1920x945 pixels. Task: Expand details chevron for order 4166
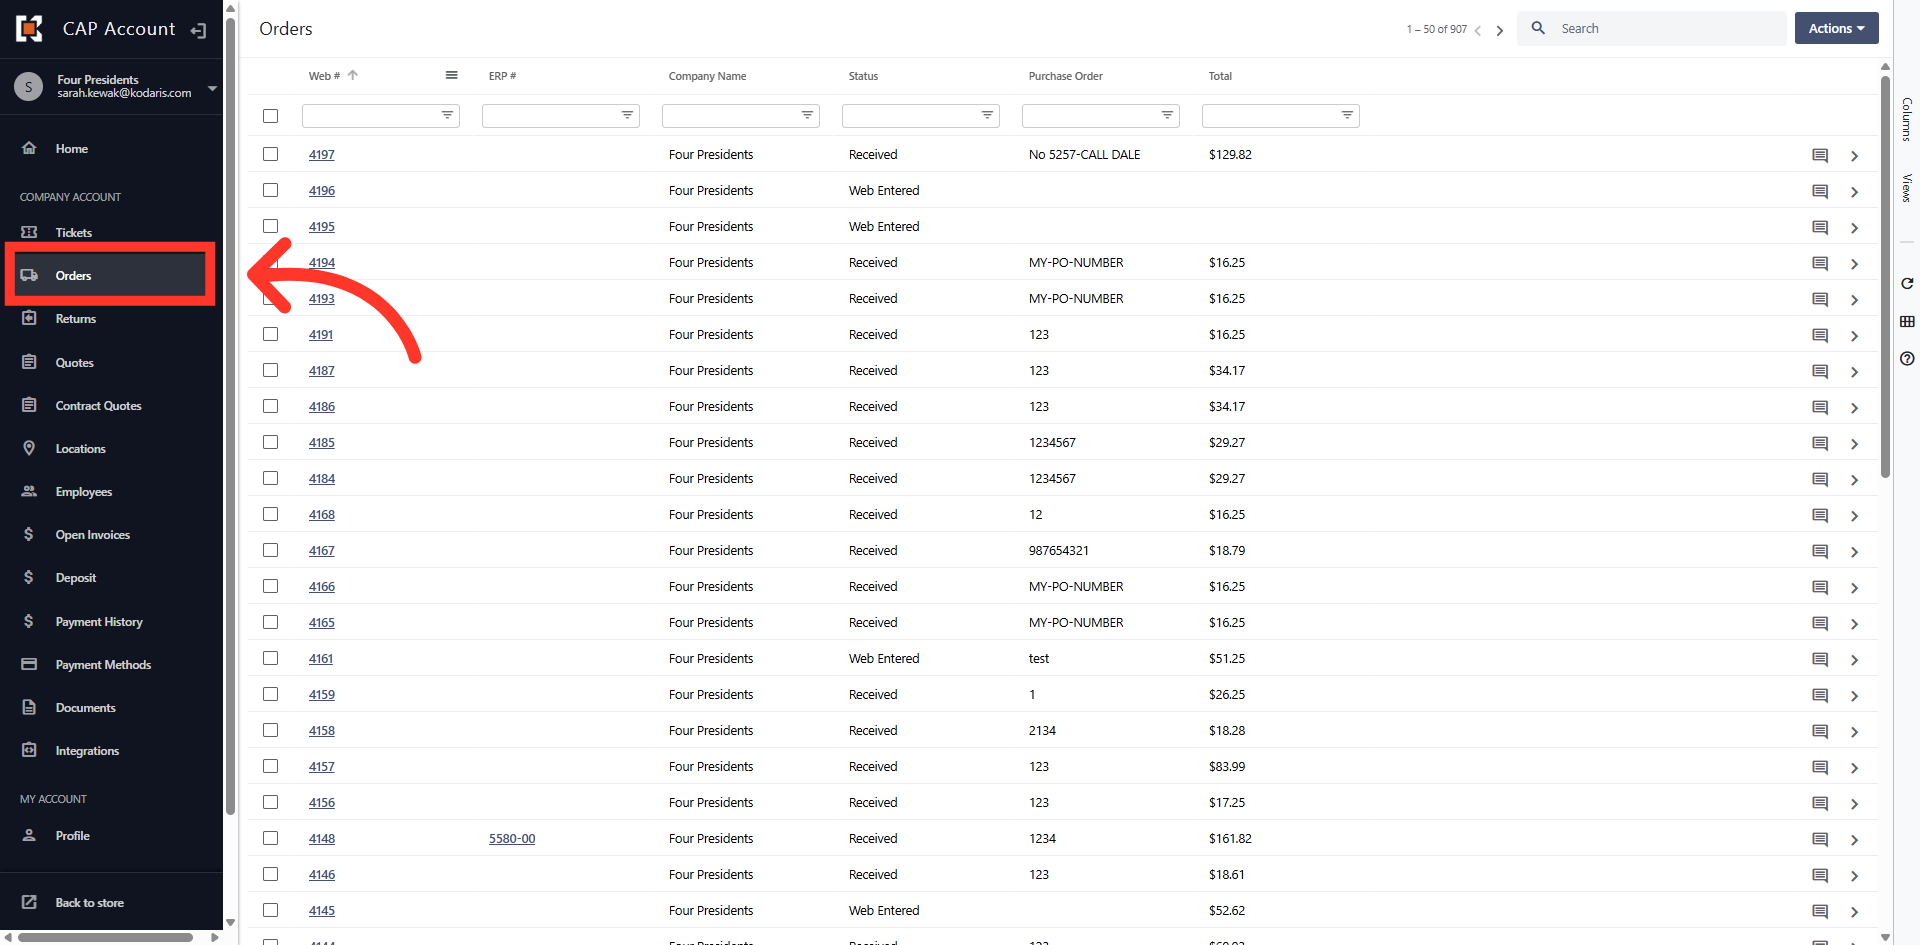tap(1854, 588)
